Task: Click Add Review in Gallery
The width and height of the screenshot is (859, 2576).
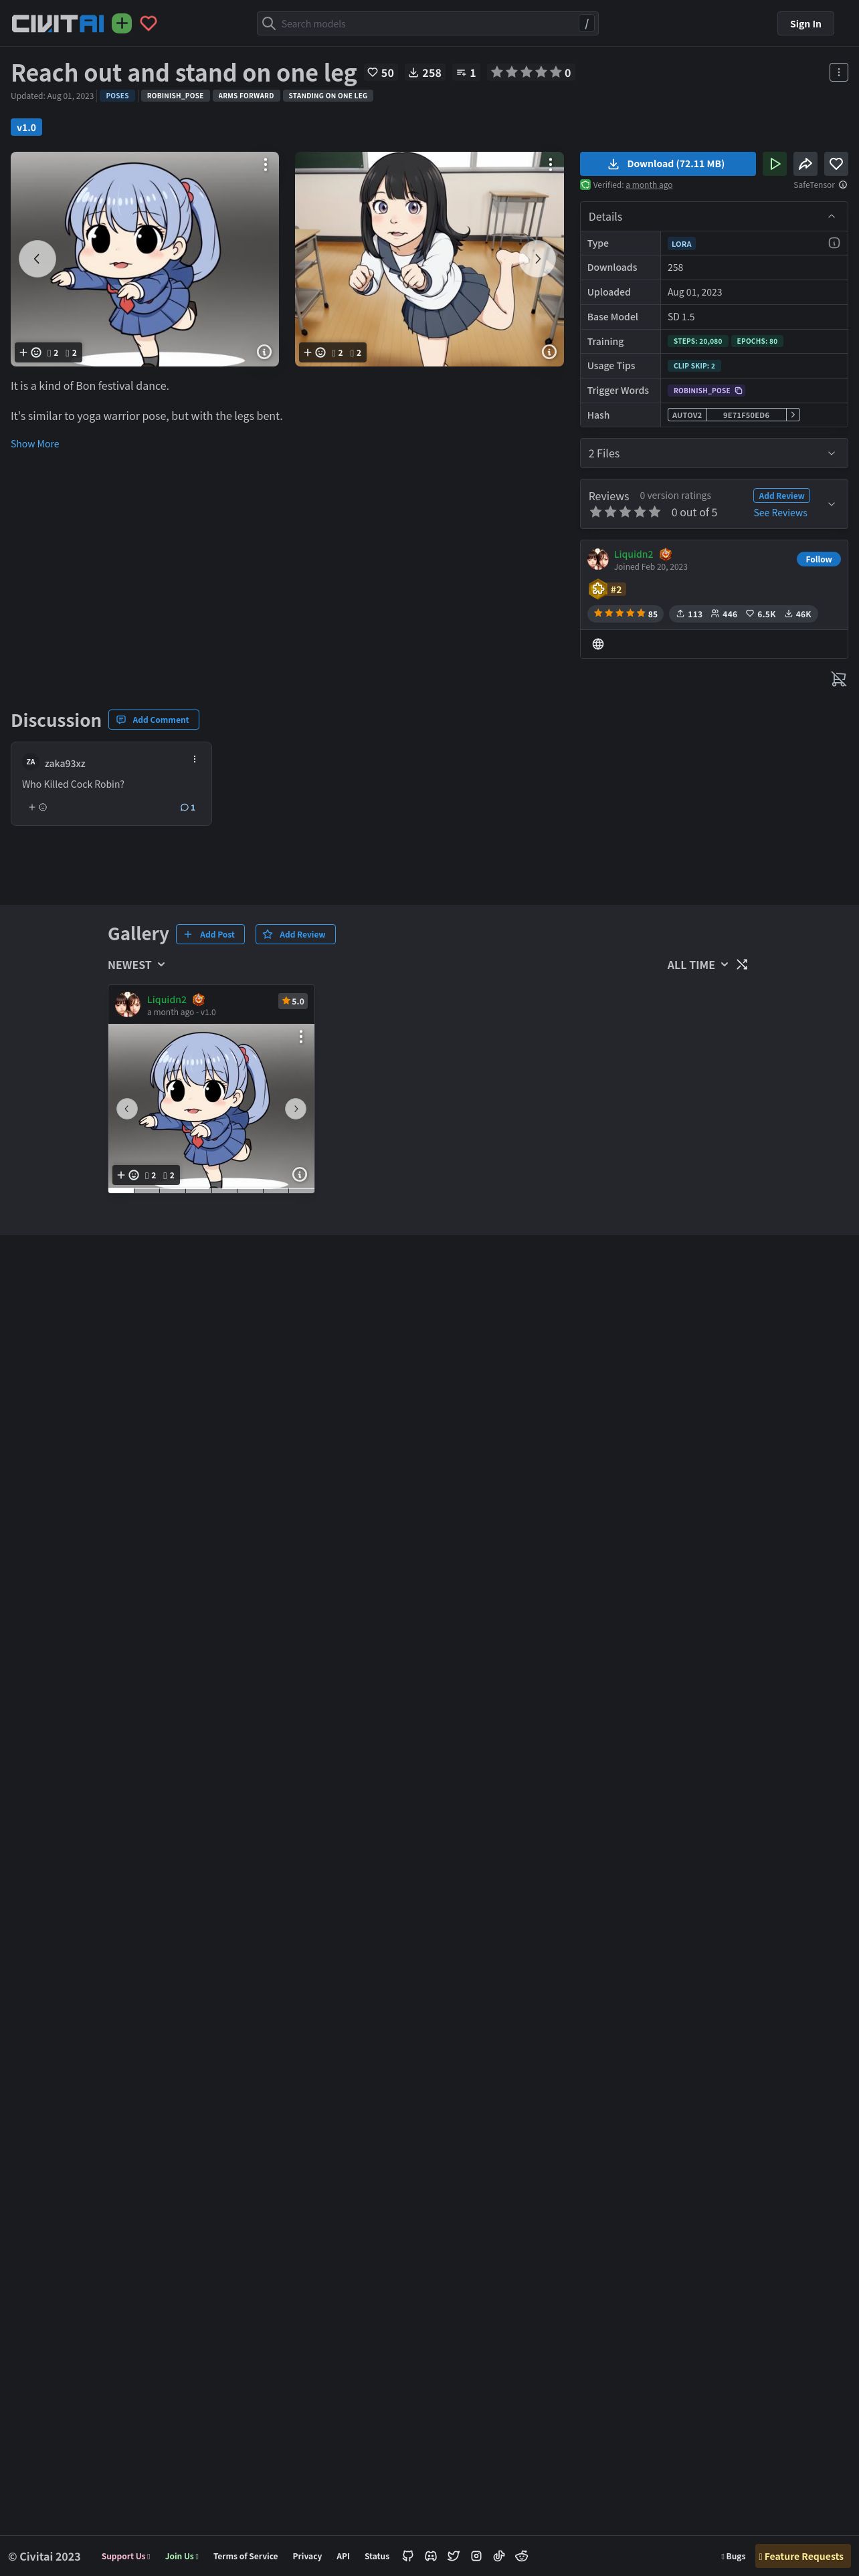Action: click(x=295, y=934)
